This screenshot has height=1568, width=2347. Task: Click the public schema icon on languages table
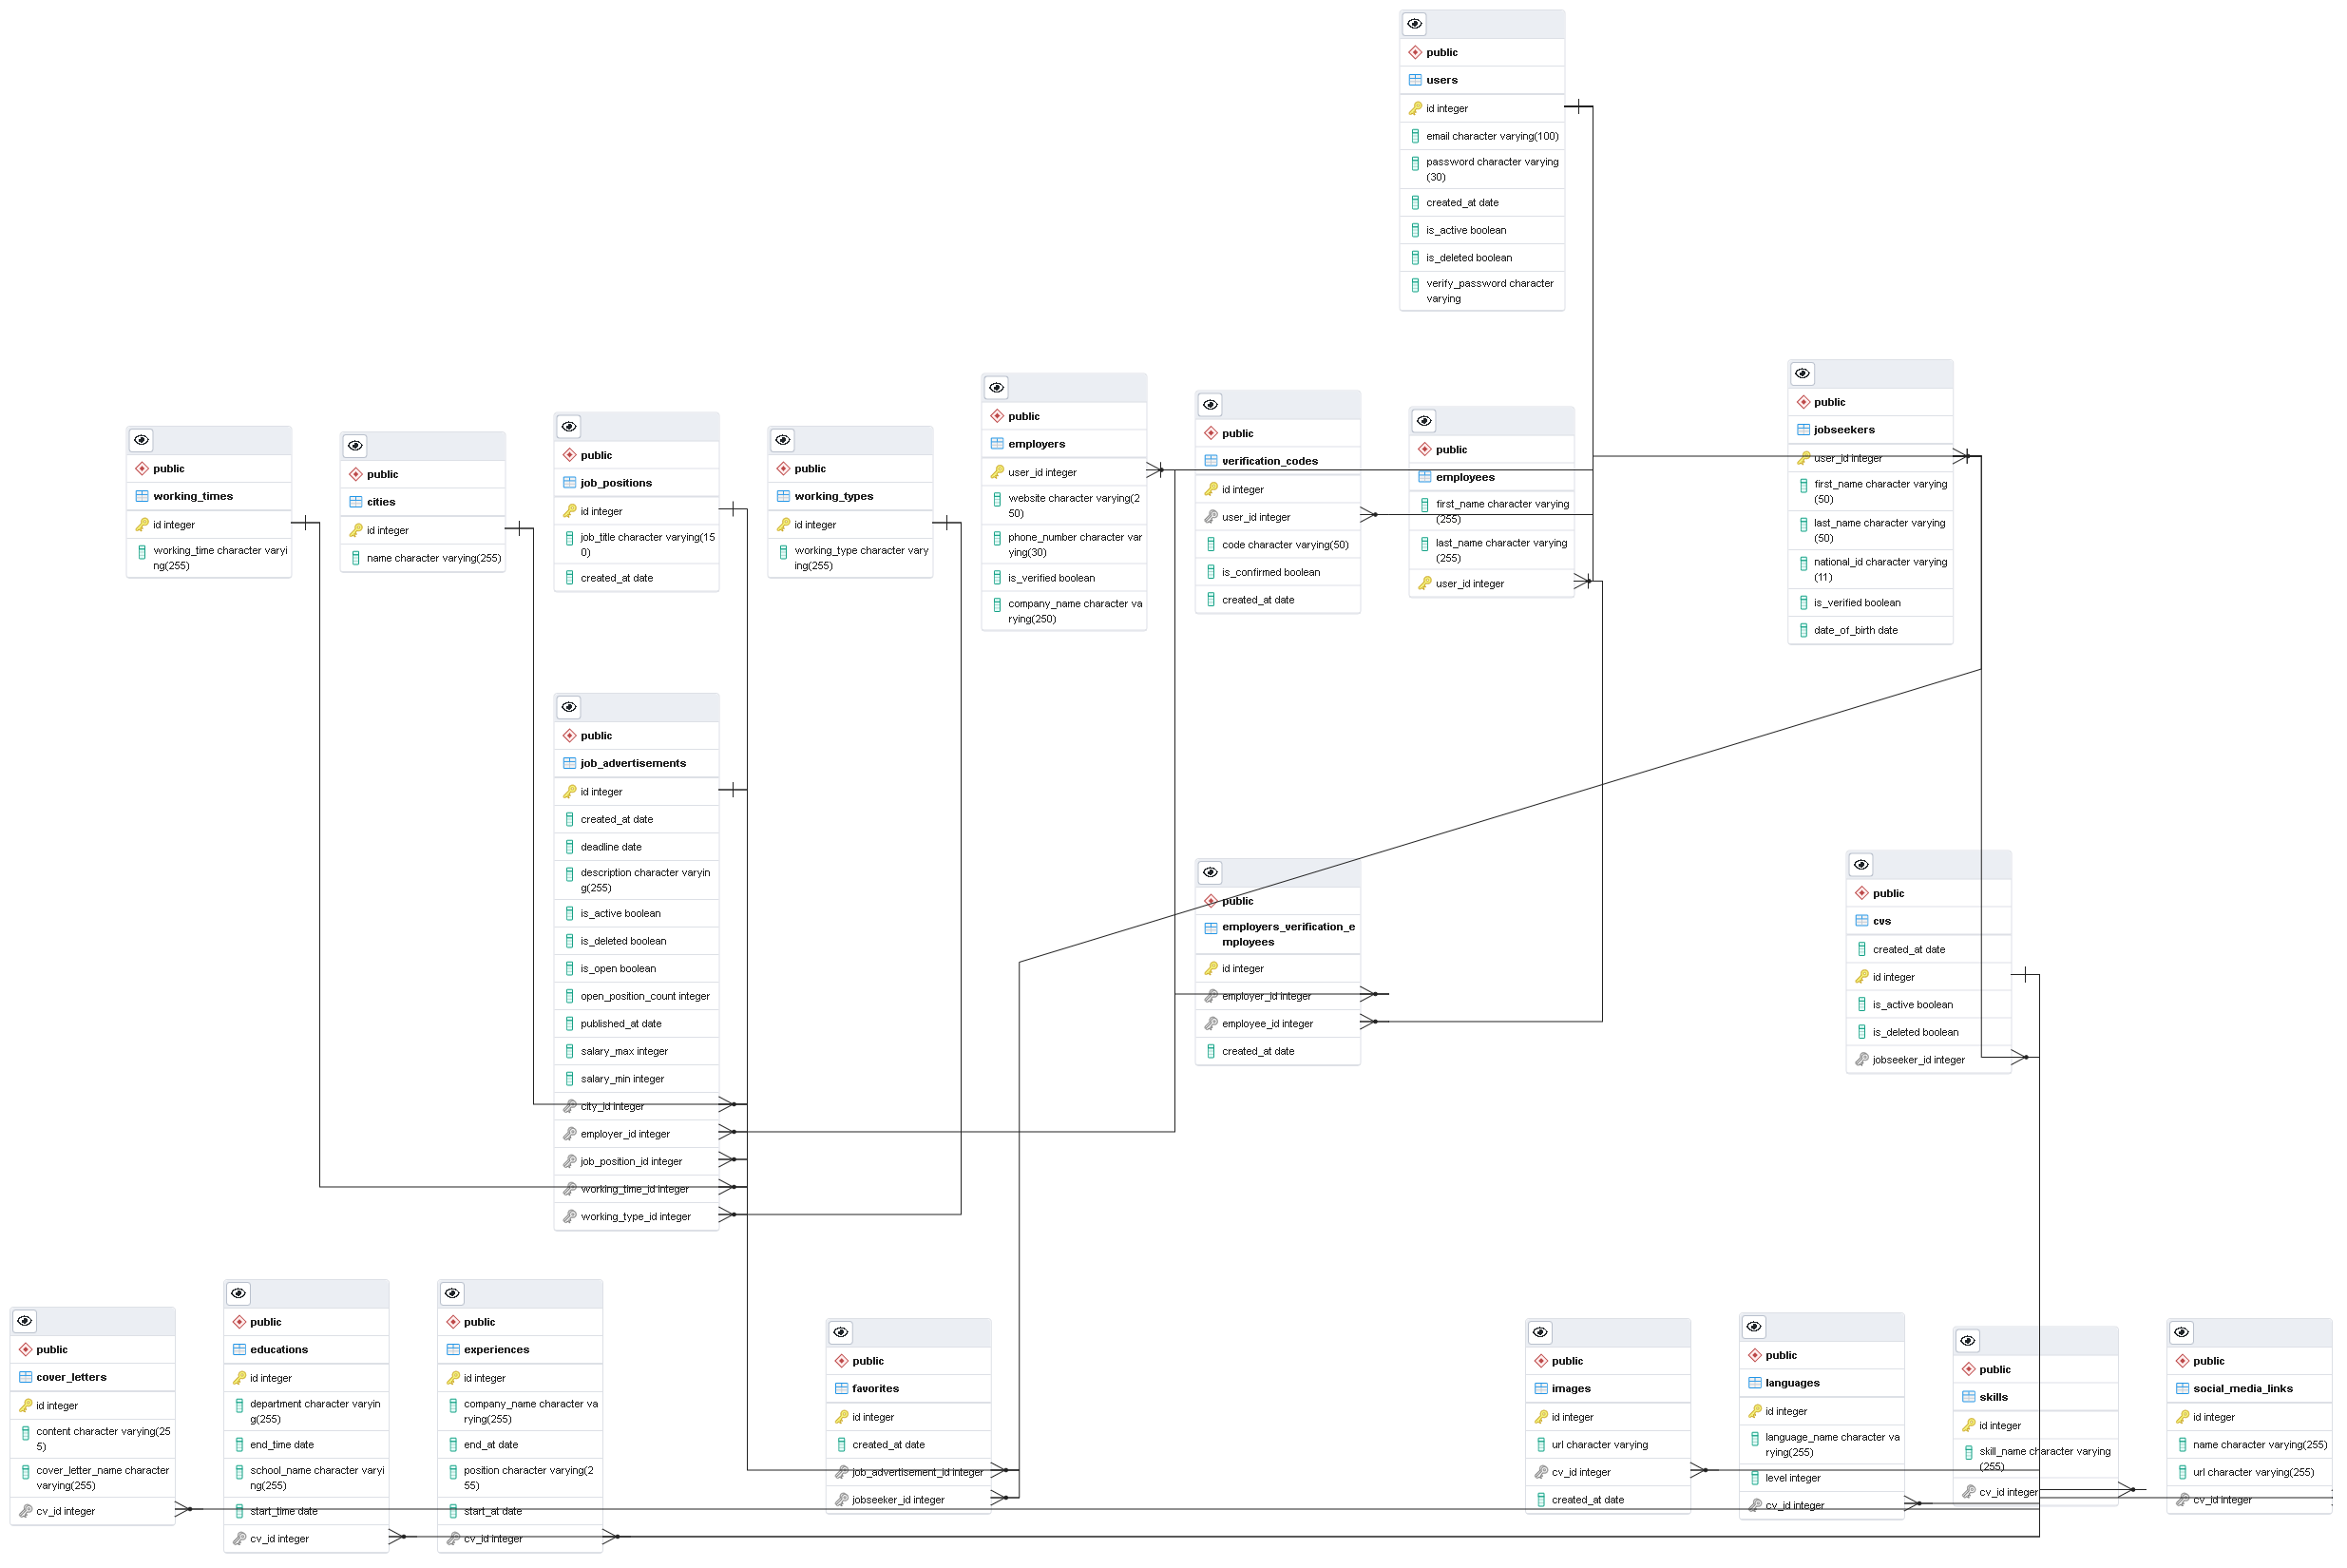pos(1756,1354)
